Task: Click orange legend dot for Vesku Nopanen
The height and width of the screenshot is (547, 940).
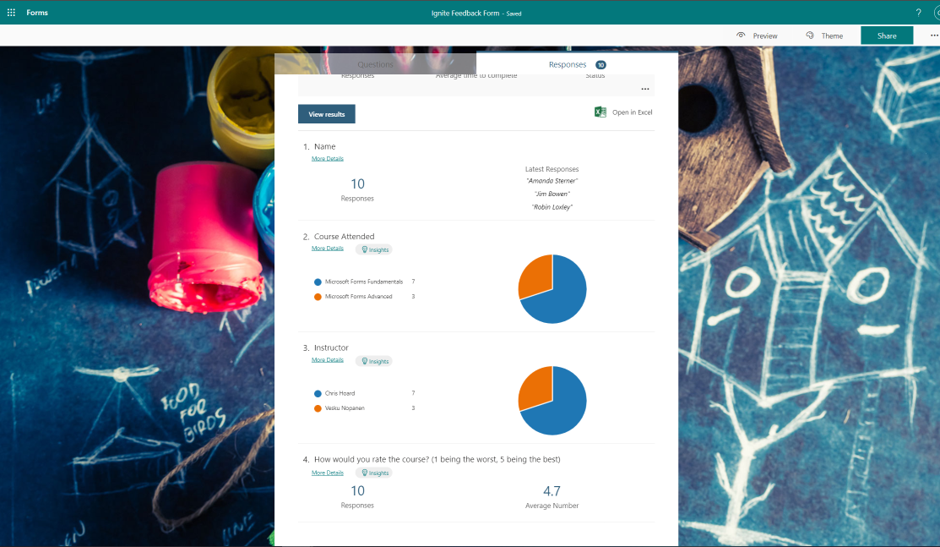Action: click(x=318, y=408)
